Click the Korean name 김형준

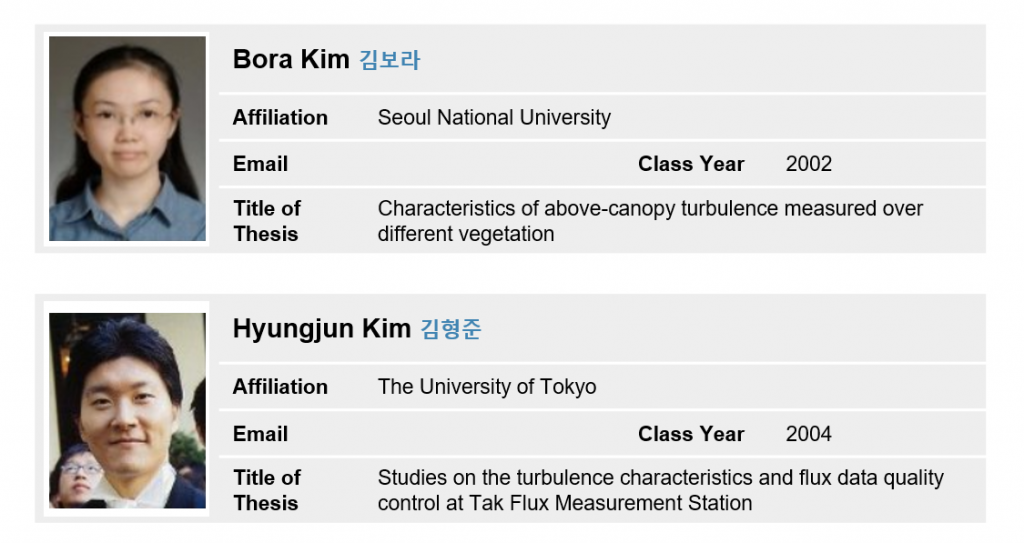click(450, 329)
